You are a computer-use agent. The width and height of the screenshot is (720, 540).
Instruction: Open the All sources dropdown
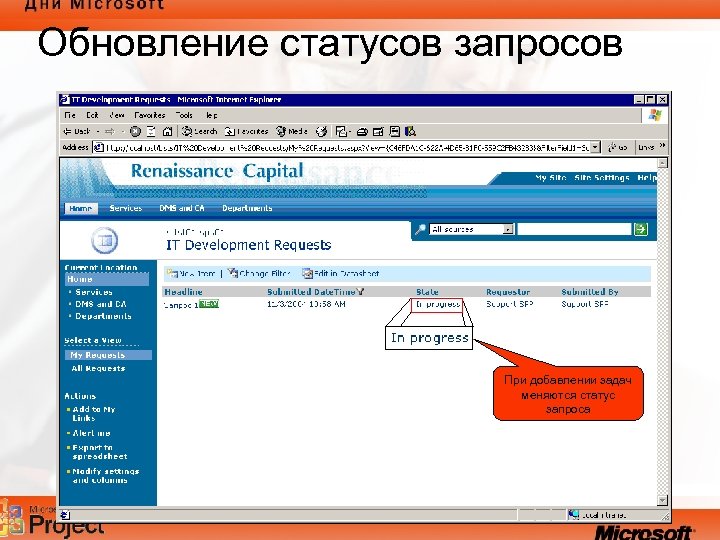[x=508, y=229]
